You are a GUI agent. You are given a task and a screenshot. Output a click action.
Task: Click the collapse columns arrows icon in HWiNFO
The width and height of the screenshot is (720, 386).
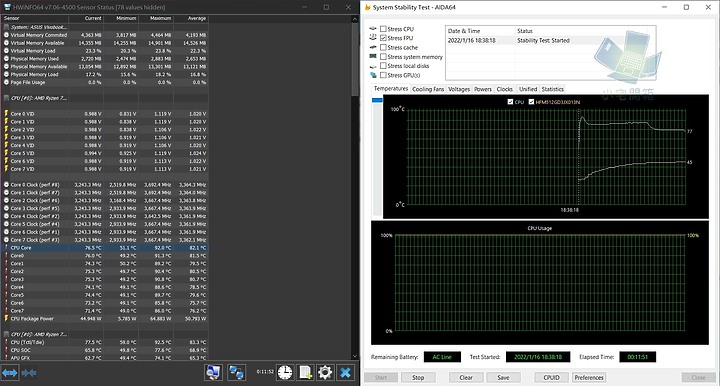point(28,373)
